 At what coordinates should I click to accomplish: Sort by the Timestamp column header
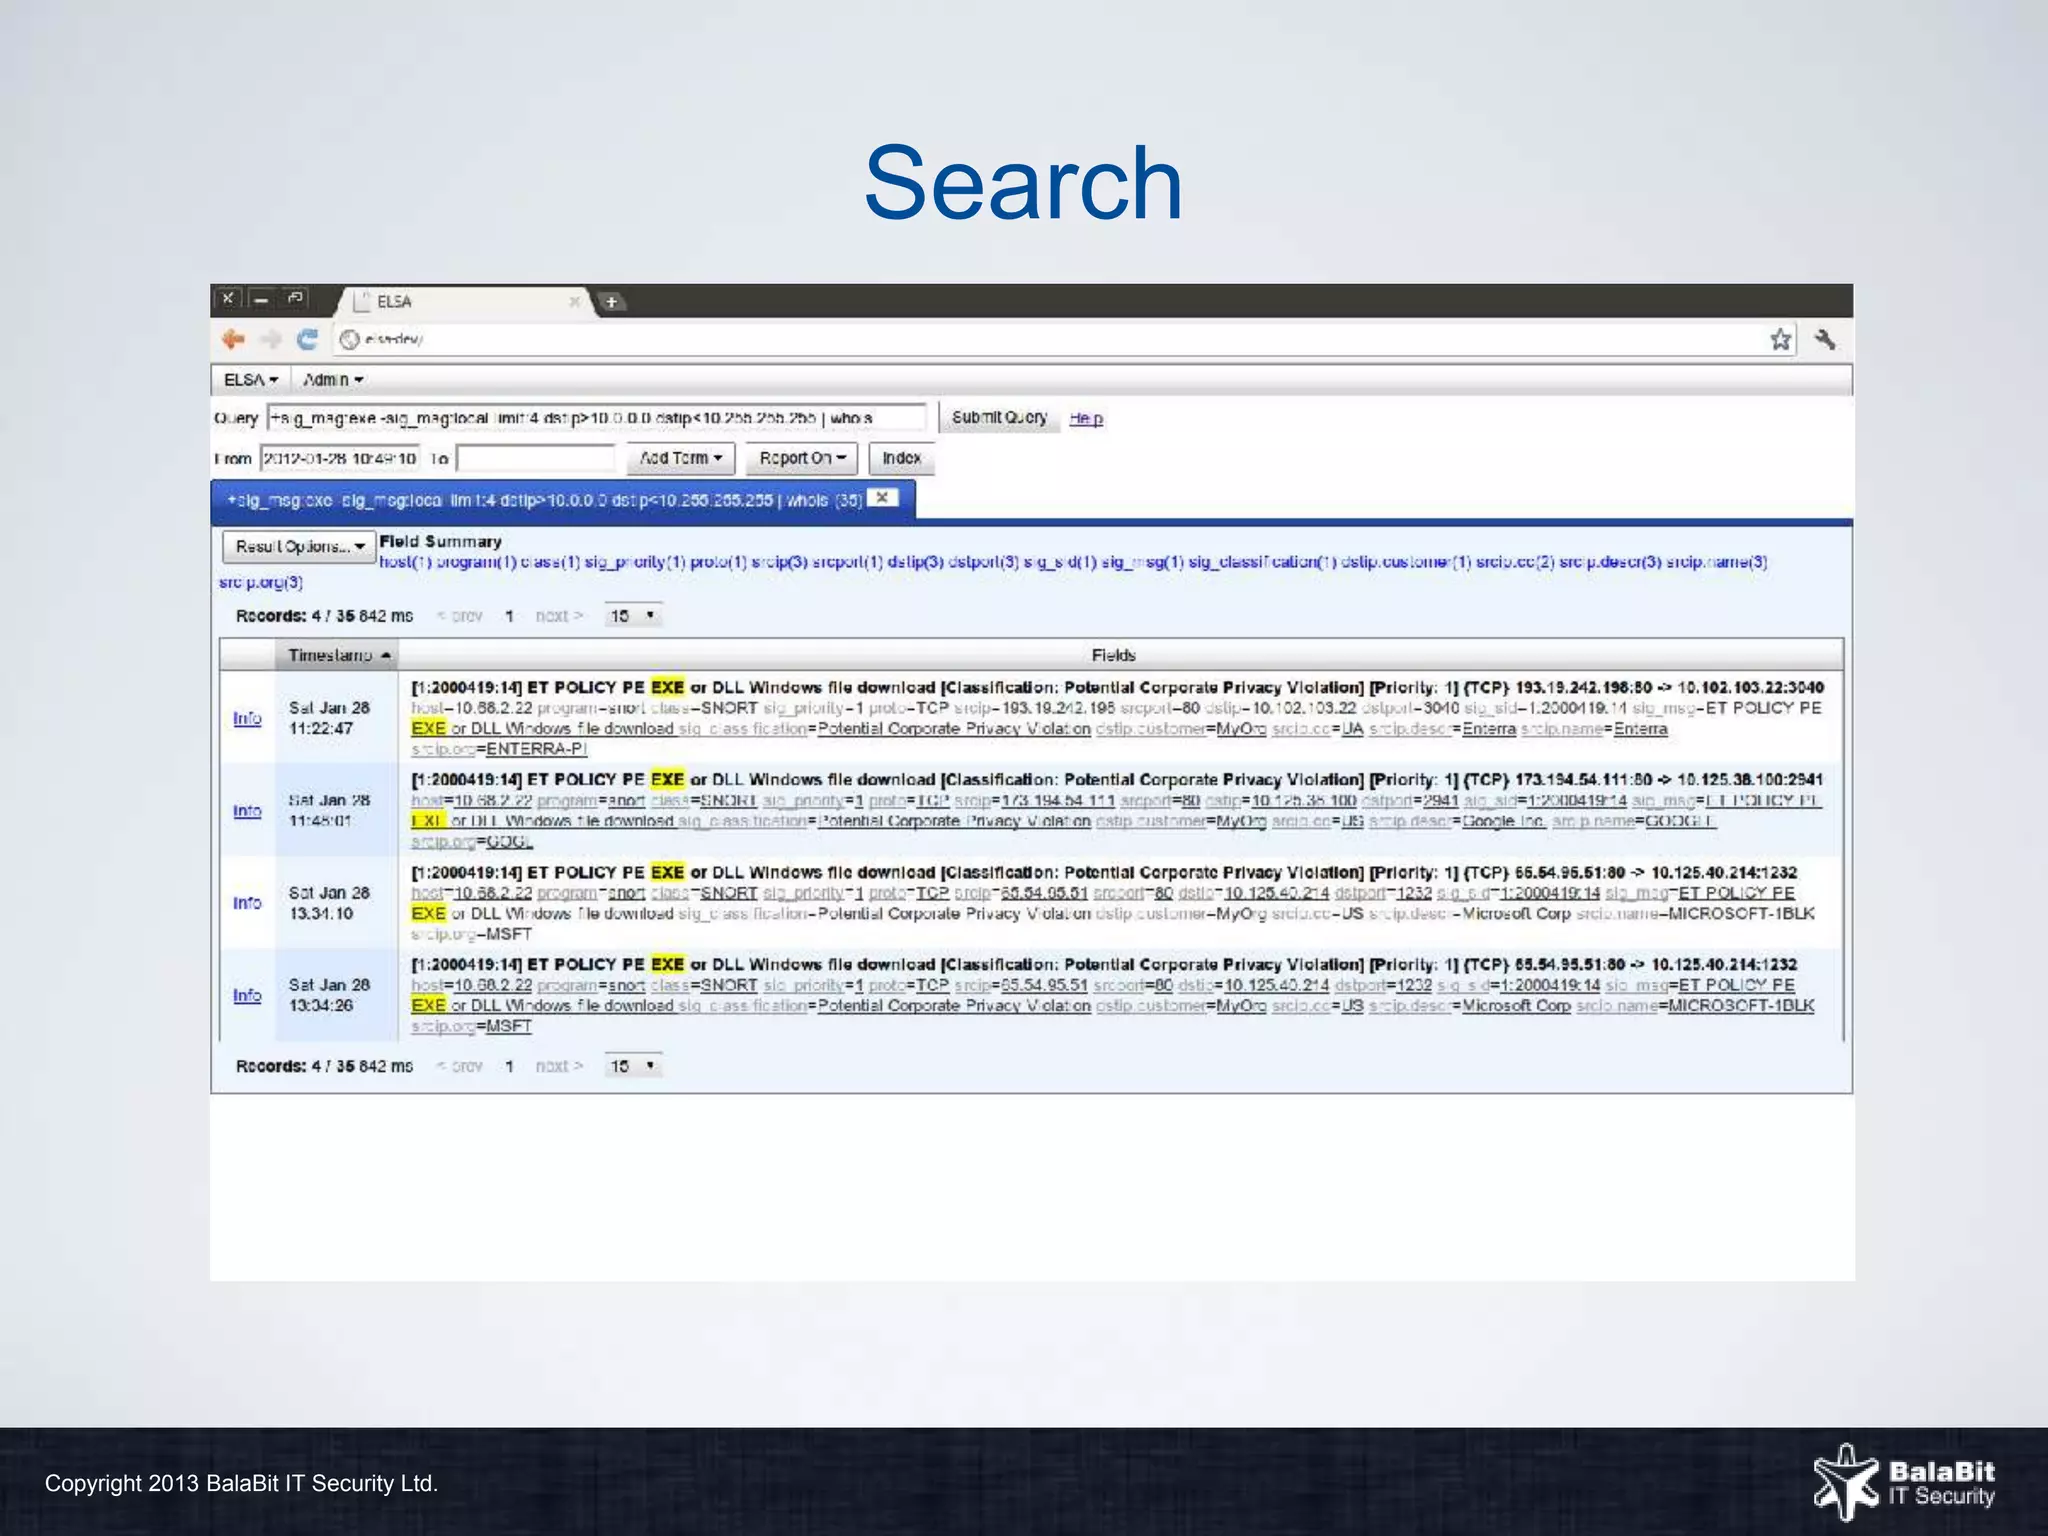[337, 656]
